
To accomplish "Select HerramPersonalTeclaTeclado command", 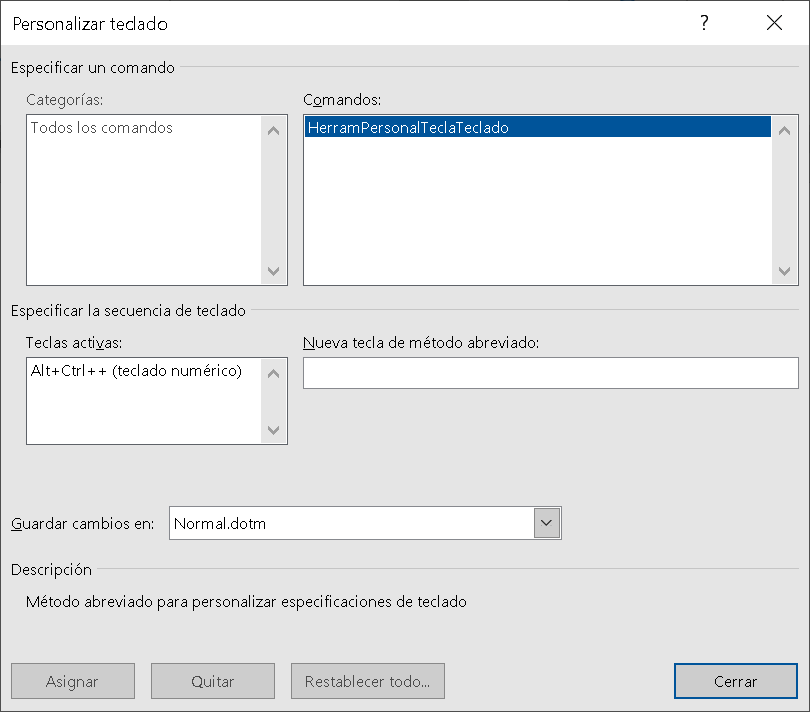I will pos(538,127).
